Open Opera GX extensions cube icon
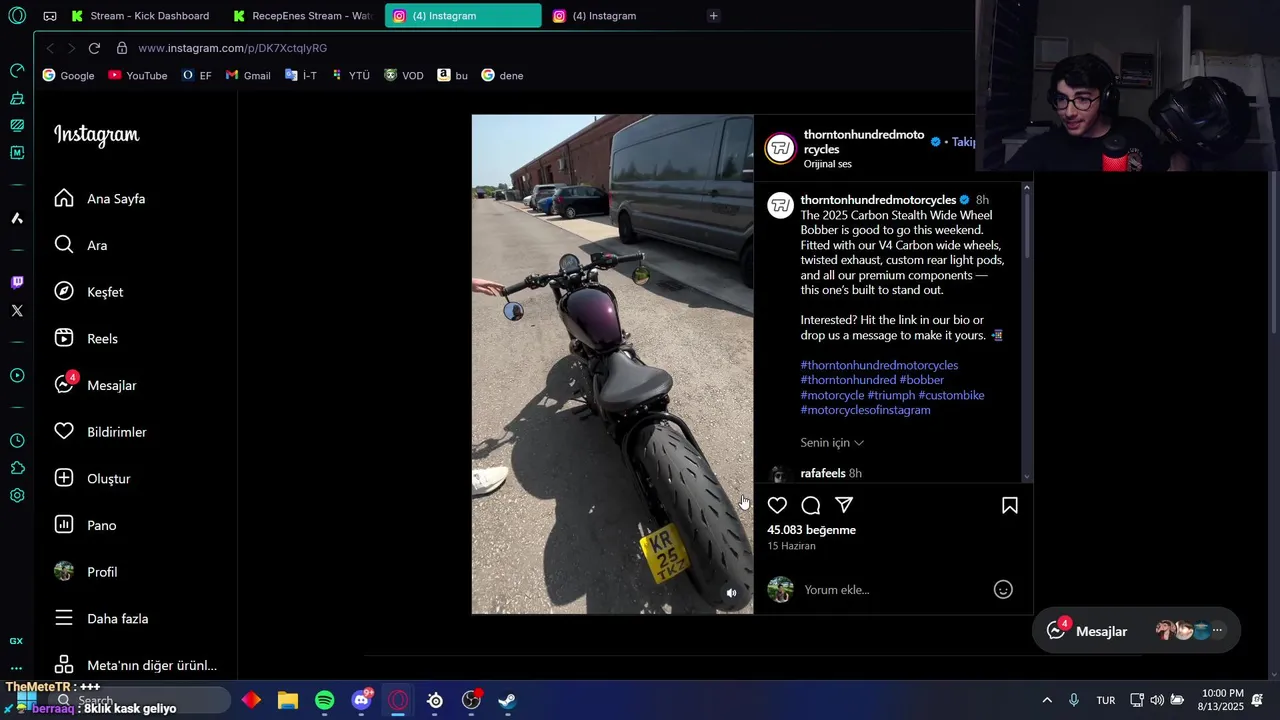This screenshot has width=1280, height=720. [17, 468]
